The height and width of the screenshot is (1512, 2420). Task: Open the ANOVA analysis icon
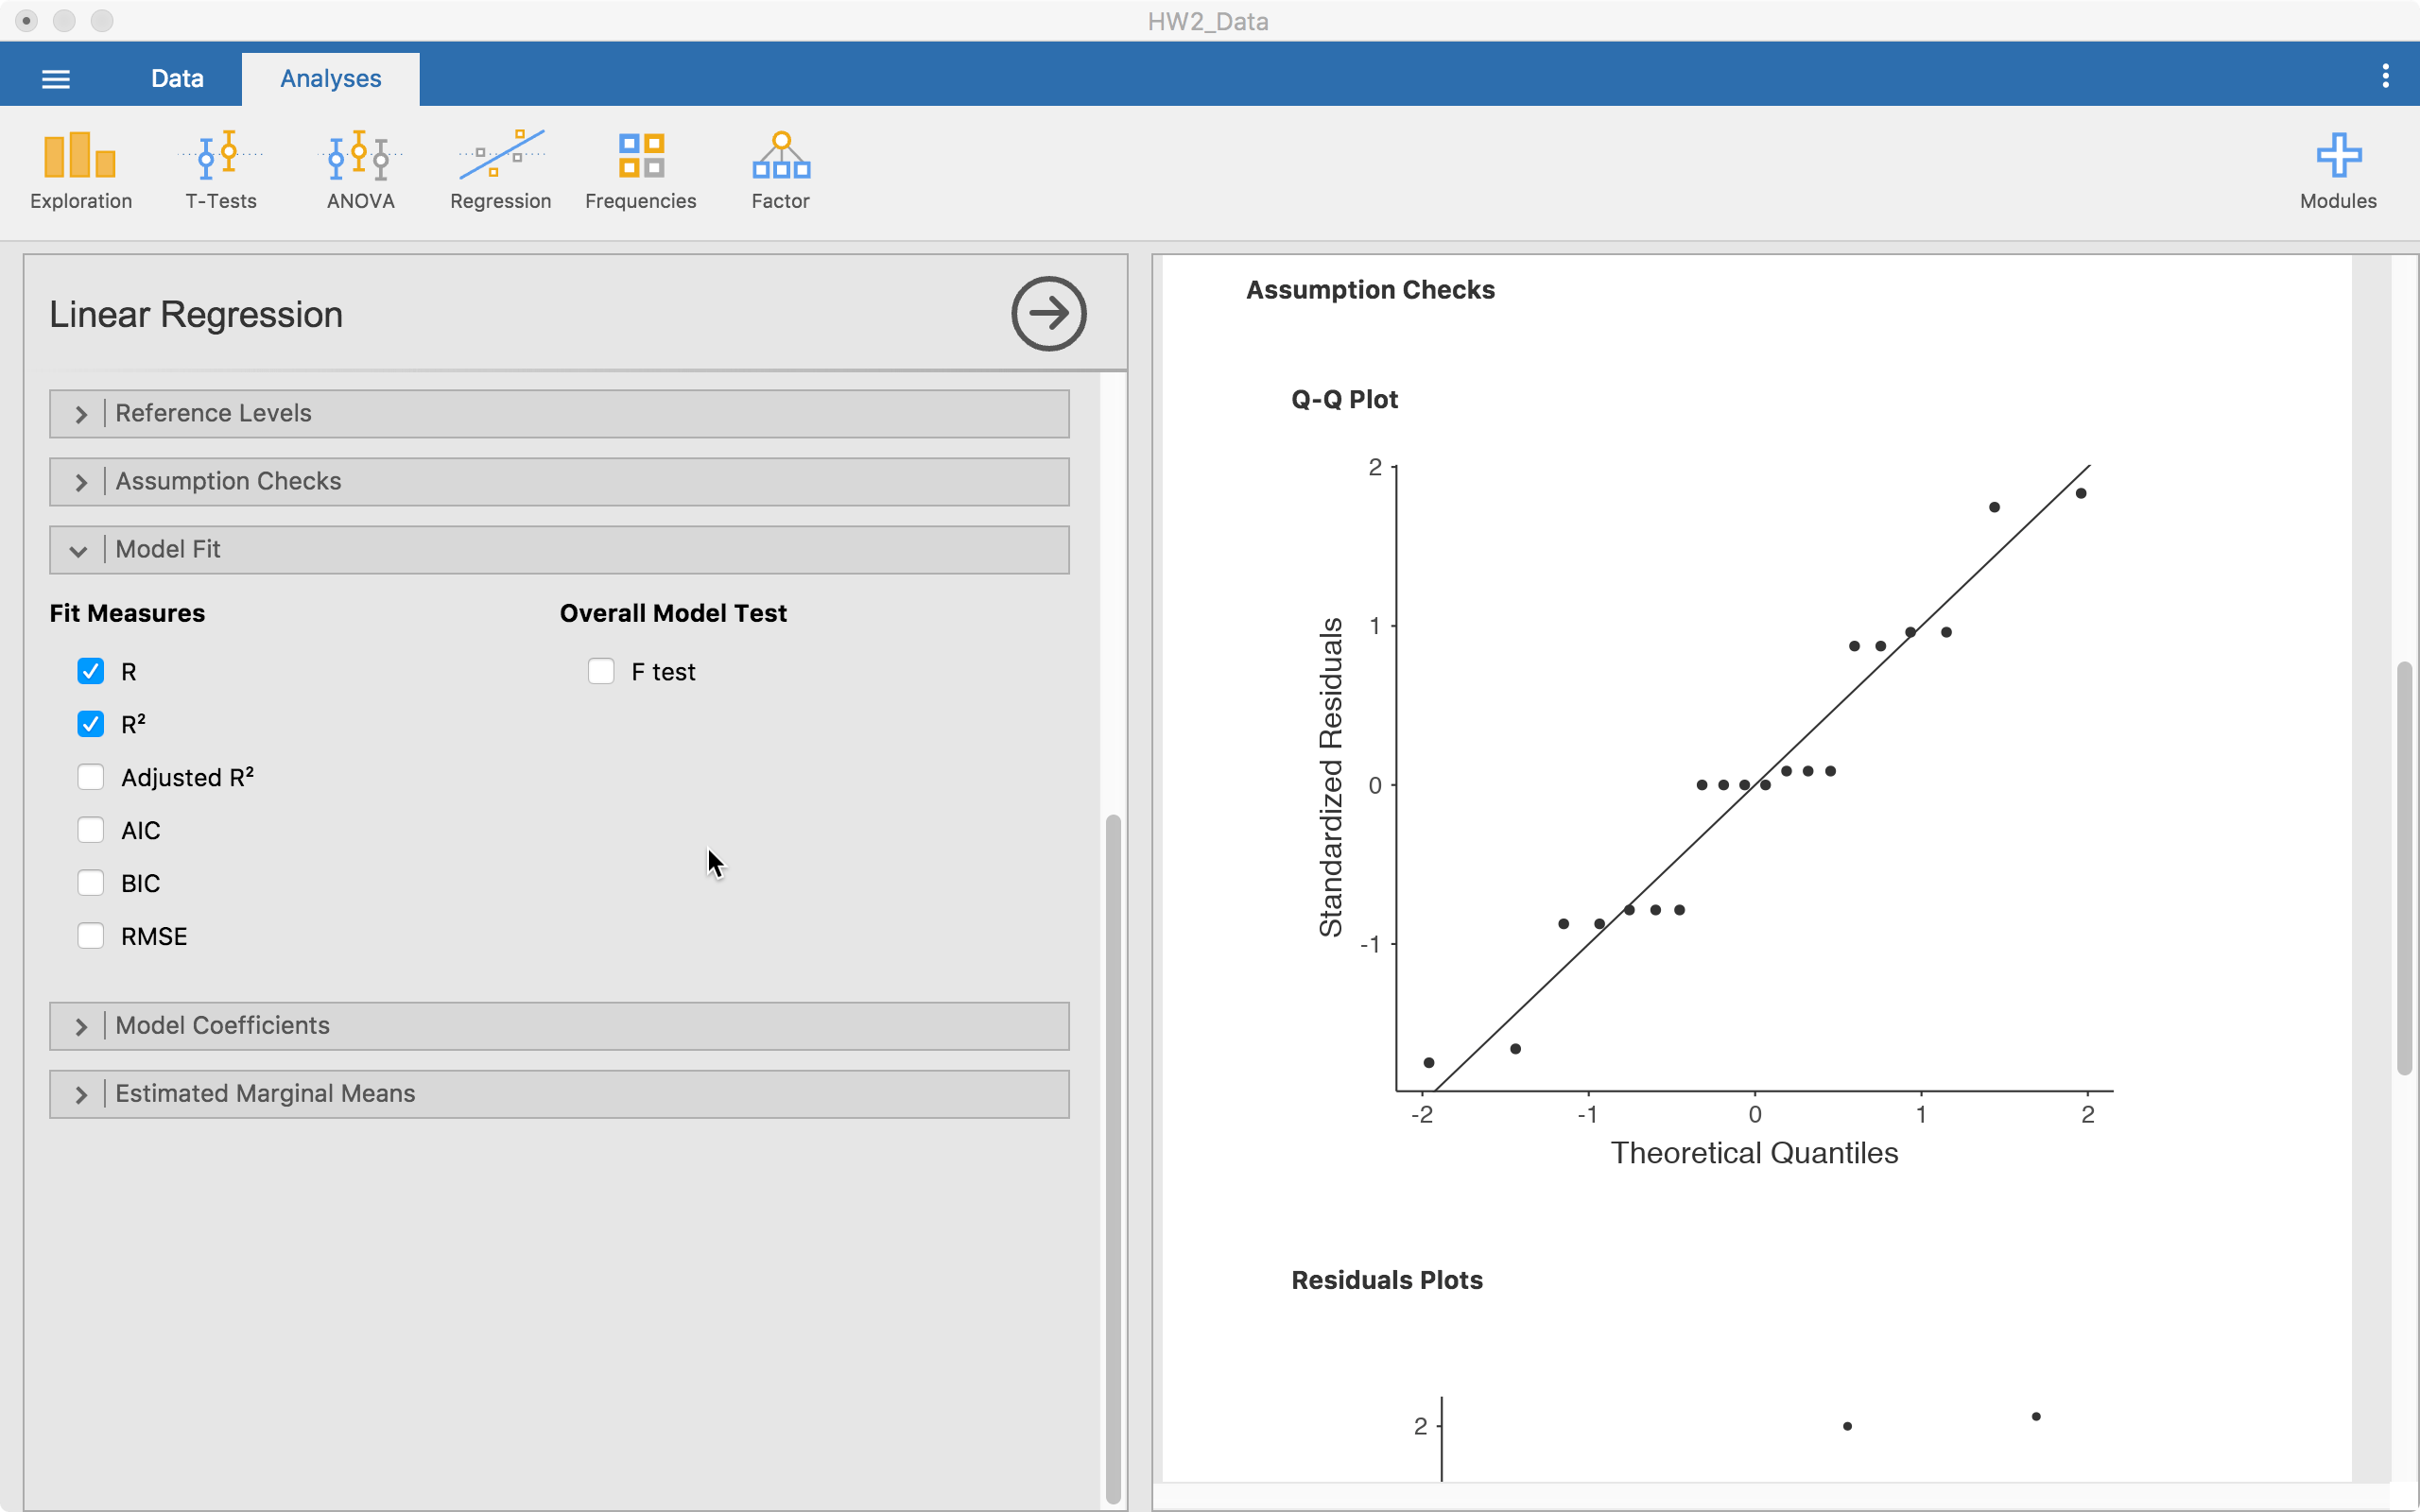[360, 168]
